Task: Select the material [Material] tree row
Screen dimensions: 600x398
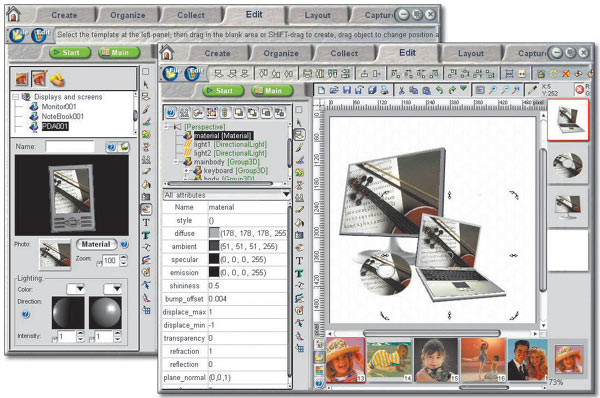Action: point(223,135)
